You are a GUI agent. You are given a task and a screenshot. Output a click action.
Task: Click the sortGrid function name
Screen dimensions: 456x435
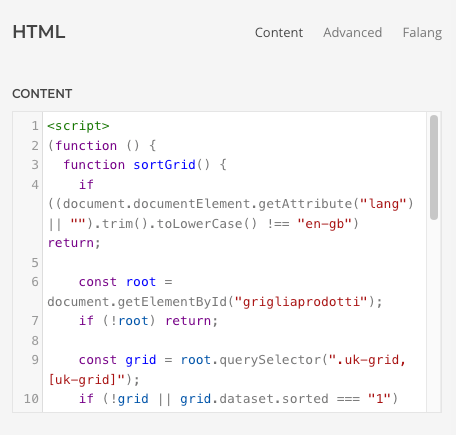tap(164, 165)
